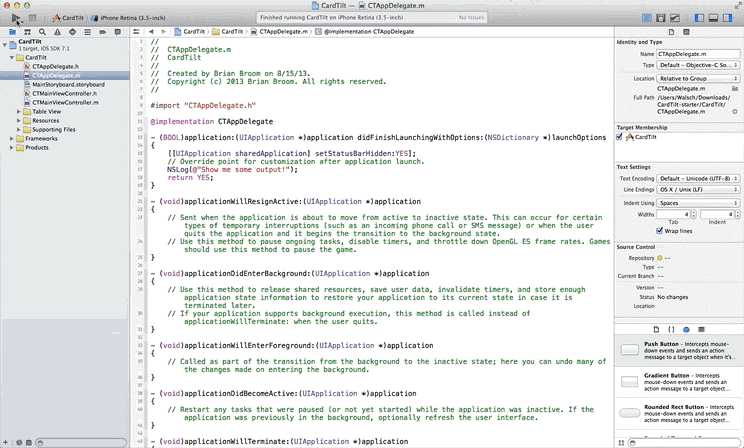Open Object library

[686, 329]
